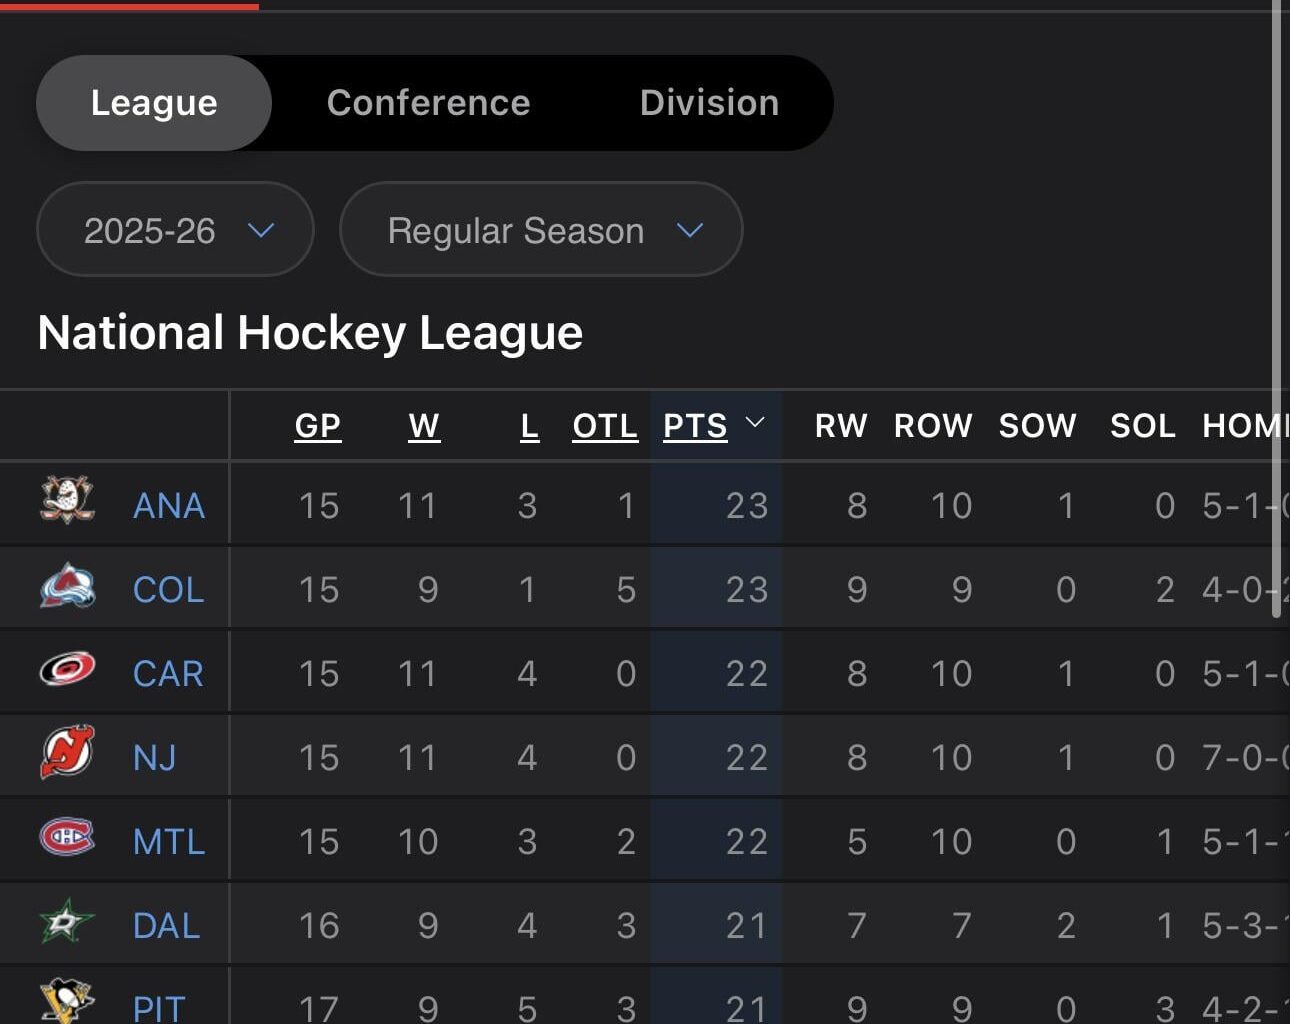The width and height of the screenshot is (1290, 1024).
Task: Open the 2025-26 season dropdown
Action: pyautogui.click(x=175, y=230)
